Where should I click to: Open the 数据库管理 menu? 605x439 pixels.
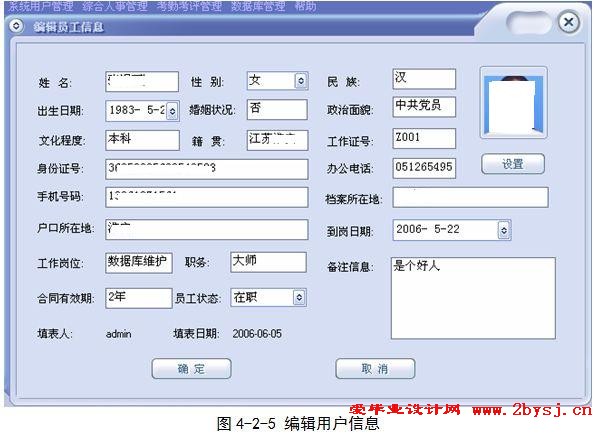(257, 6)
